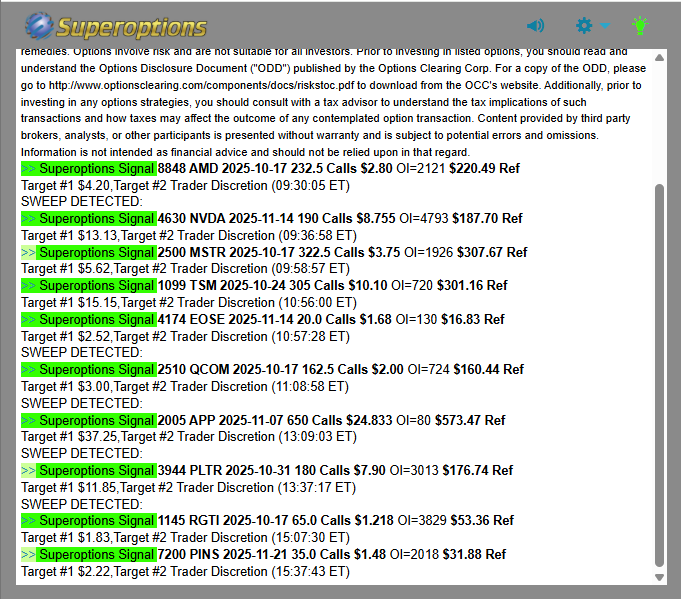The width and height of the screenshot is (681, 599).
Task: Click the Superoptions wordmark in the header
Action: coord(130,26)
